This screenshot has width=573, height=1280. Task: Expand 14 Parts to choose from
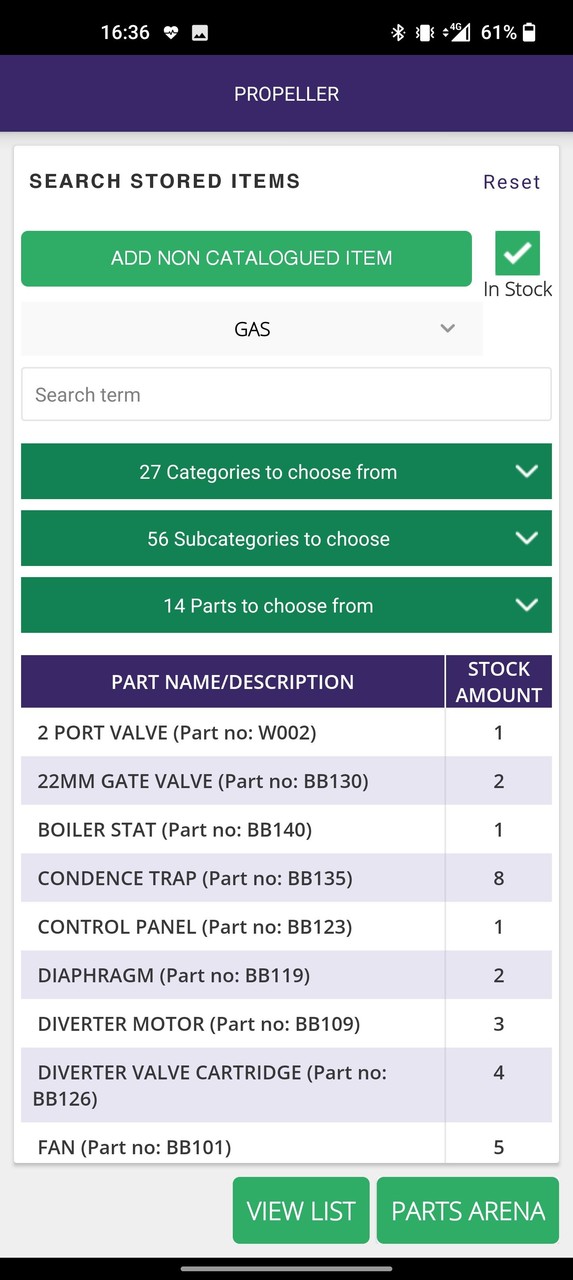tap(286, 606)
